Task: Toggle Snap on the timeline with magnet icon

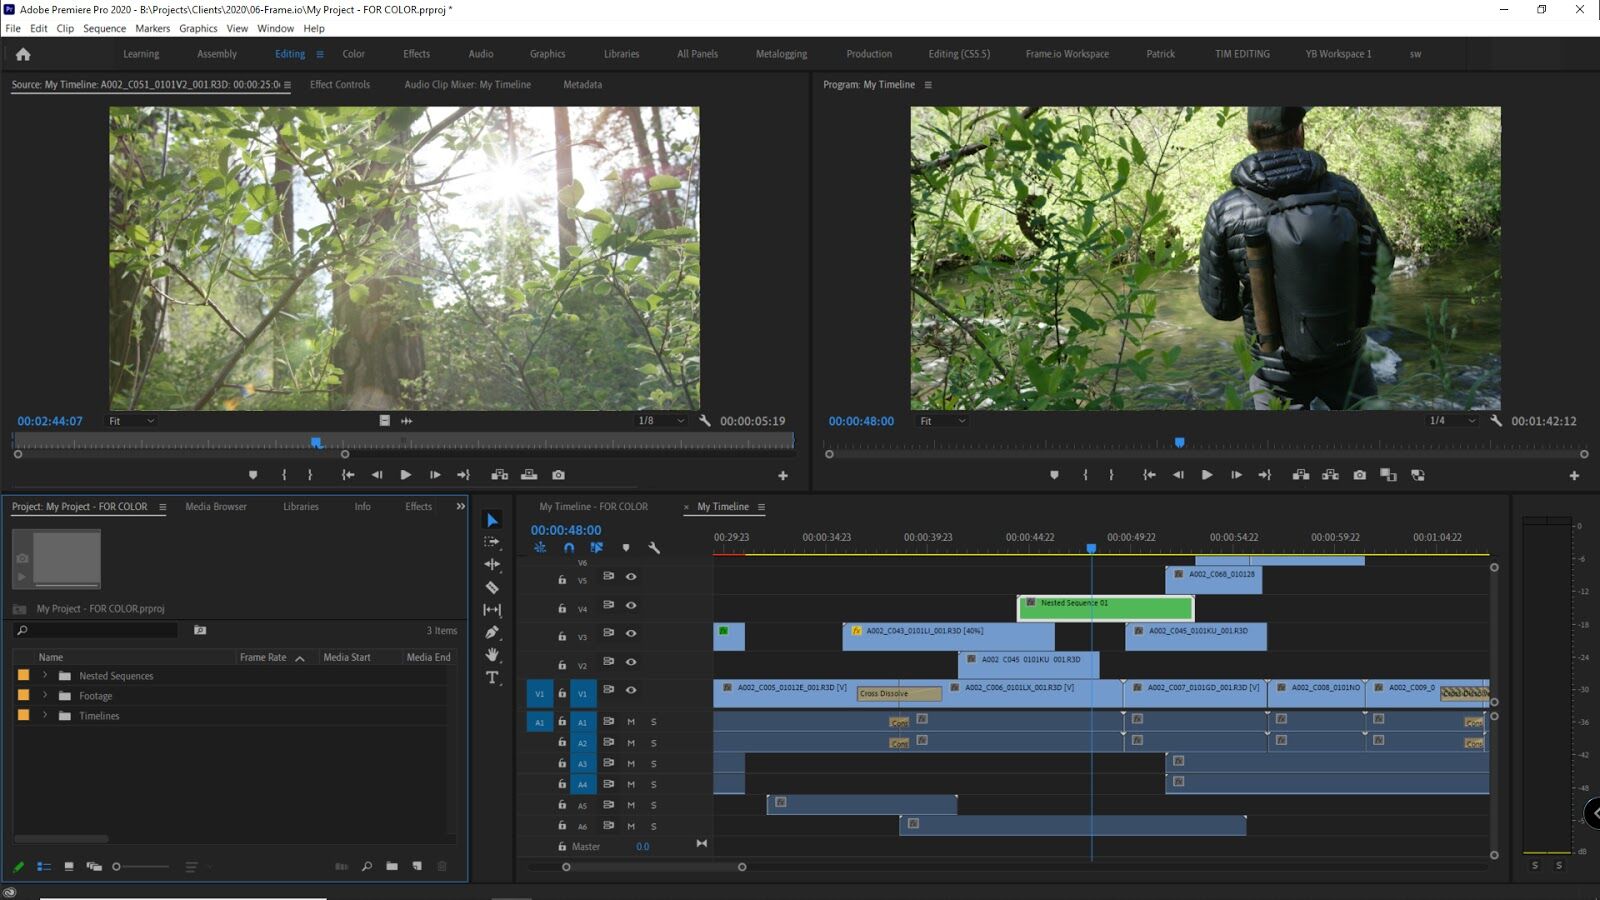Action: pos(569,548)
